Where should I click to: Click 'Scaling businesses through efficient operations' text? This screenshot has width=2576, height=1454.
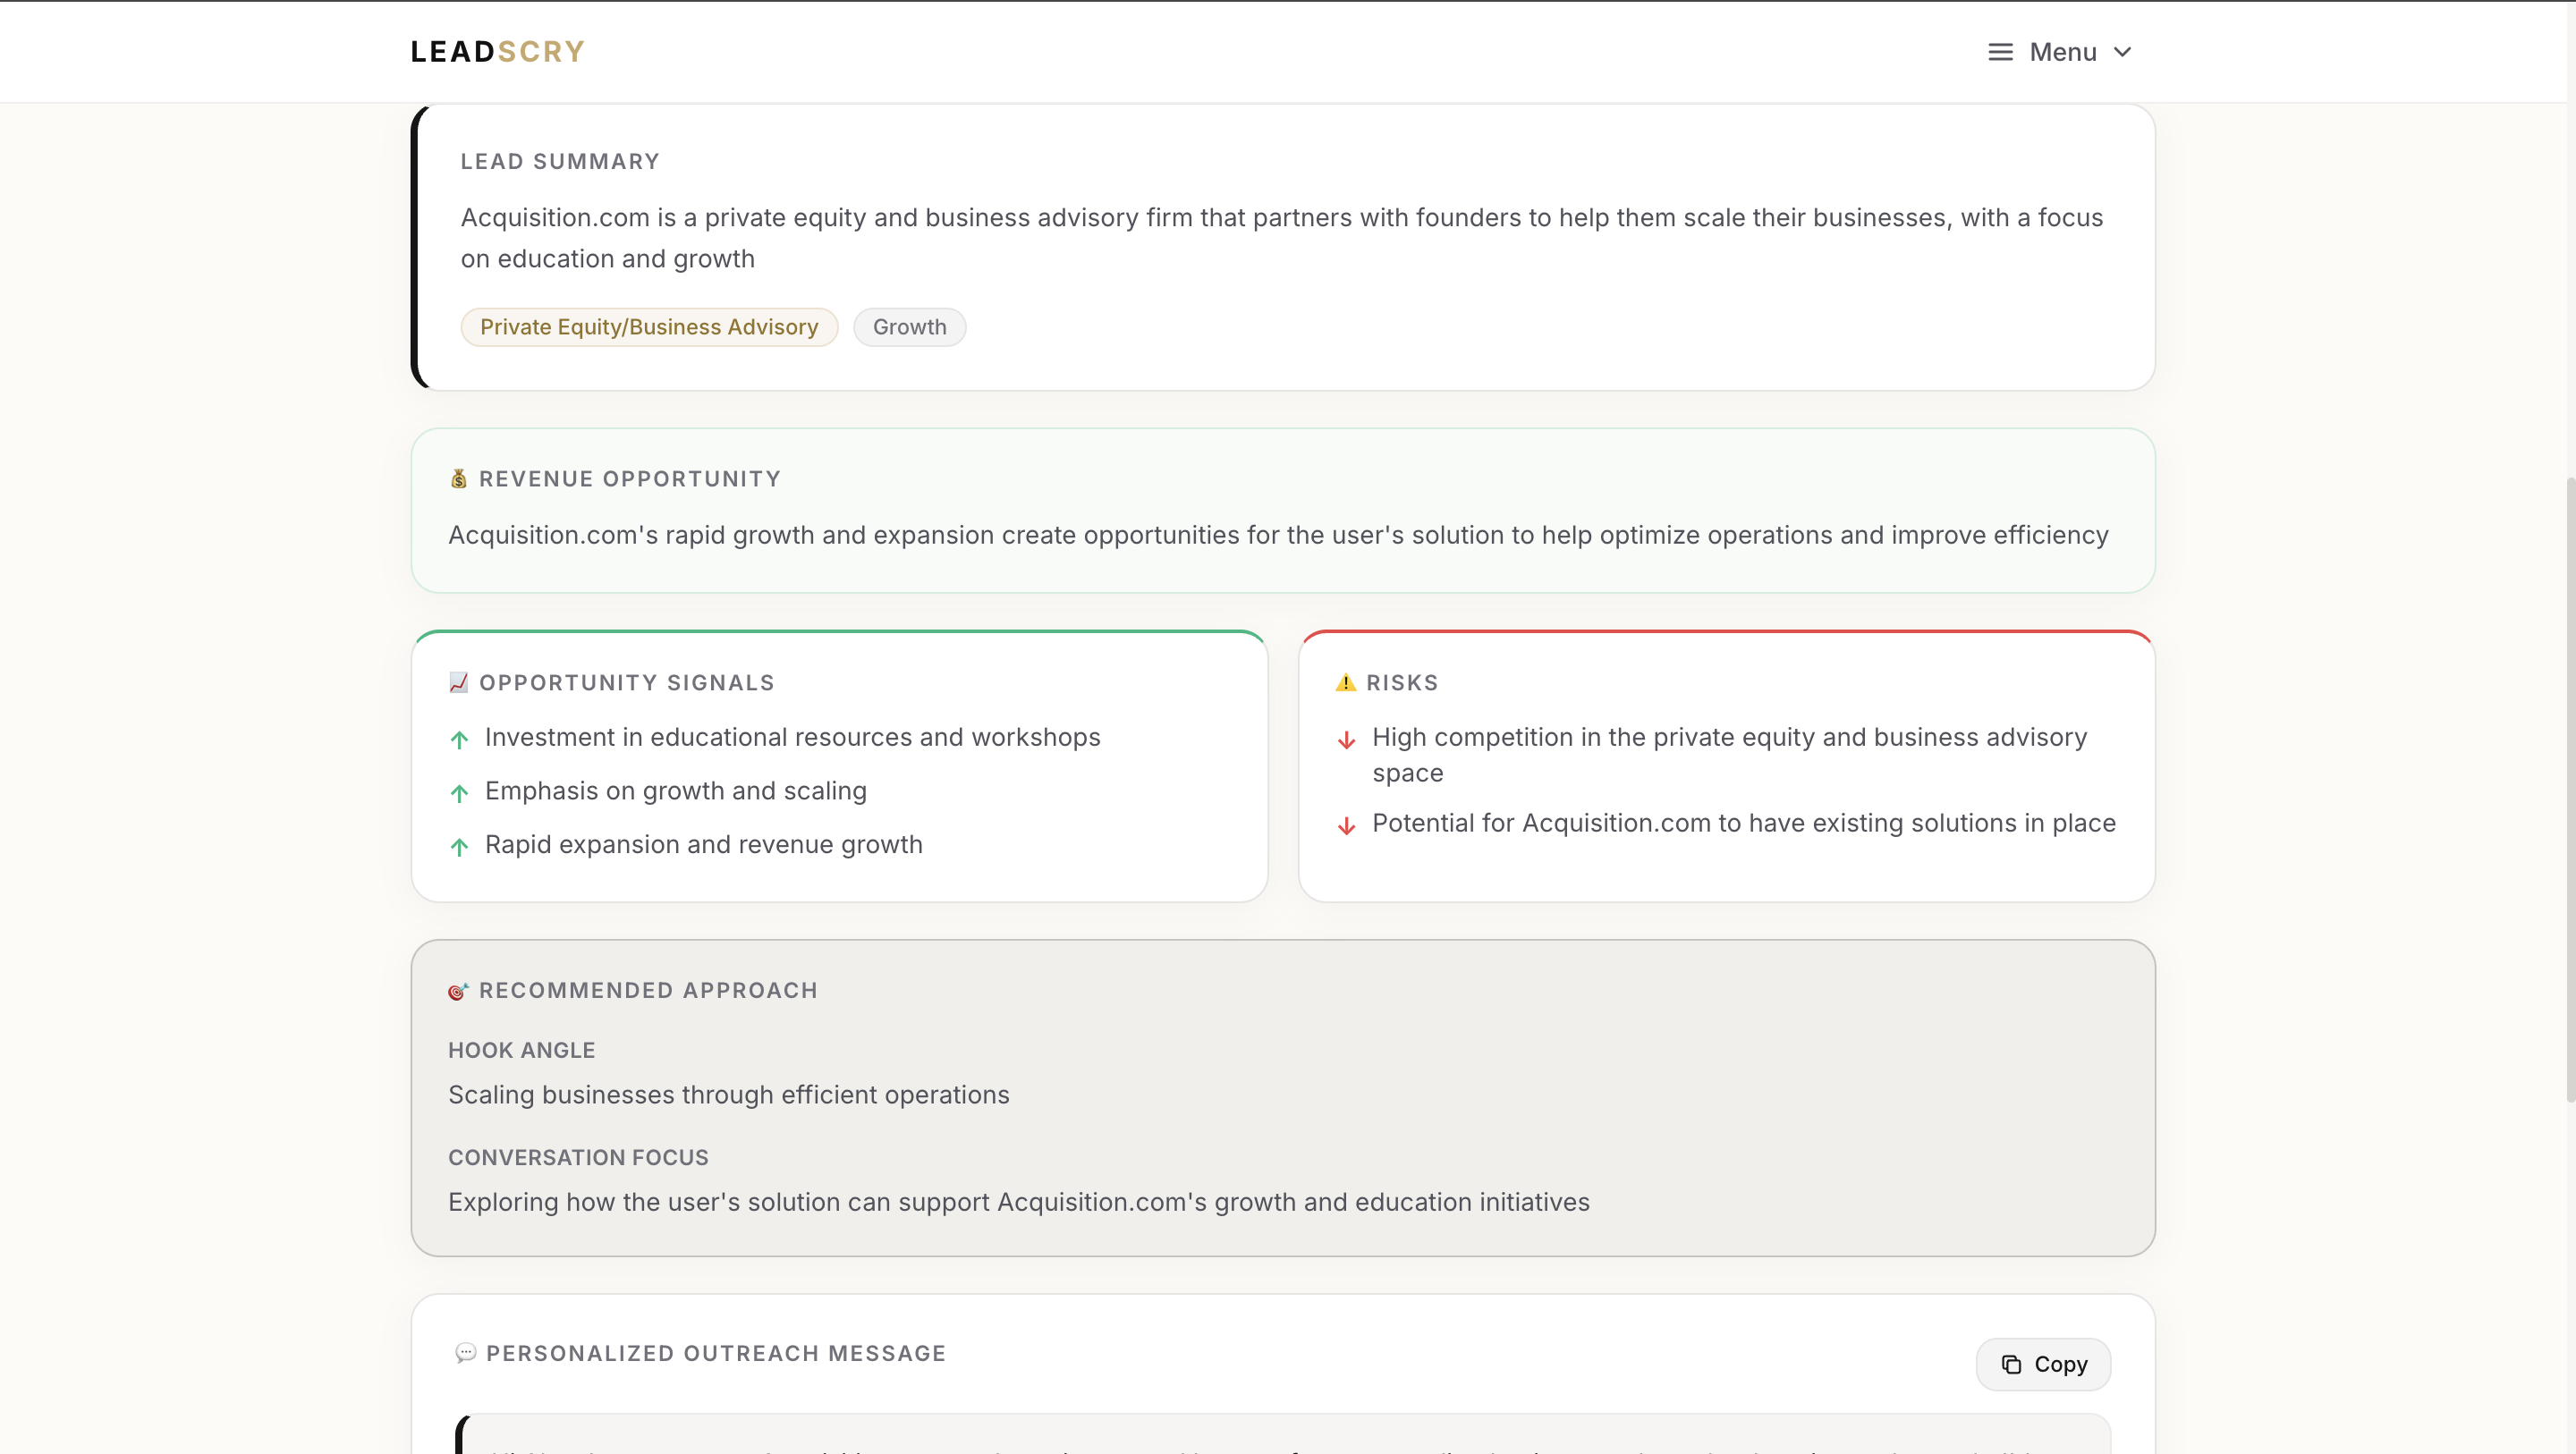pyautogui.click(x=729, y=1095)
